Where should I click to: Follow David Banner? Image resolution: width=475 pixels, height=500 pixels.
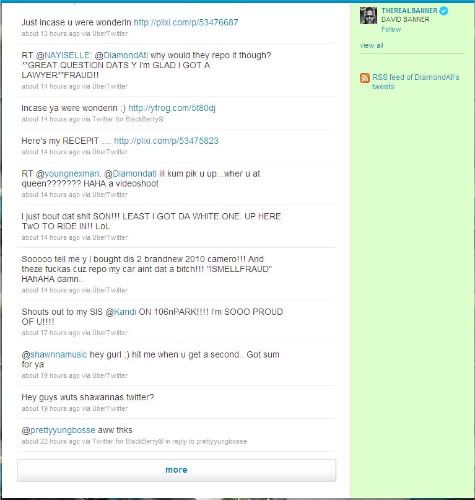pos(391,29)
